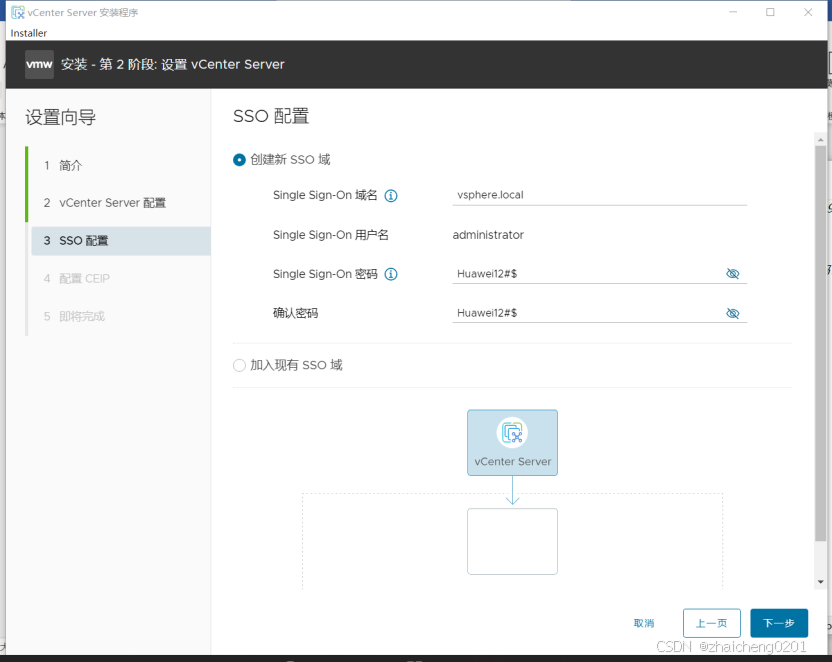The image size is (832, 662).
Task: Click the scrollbar up arrow
Action: [820, 140]
